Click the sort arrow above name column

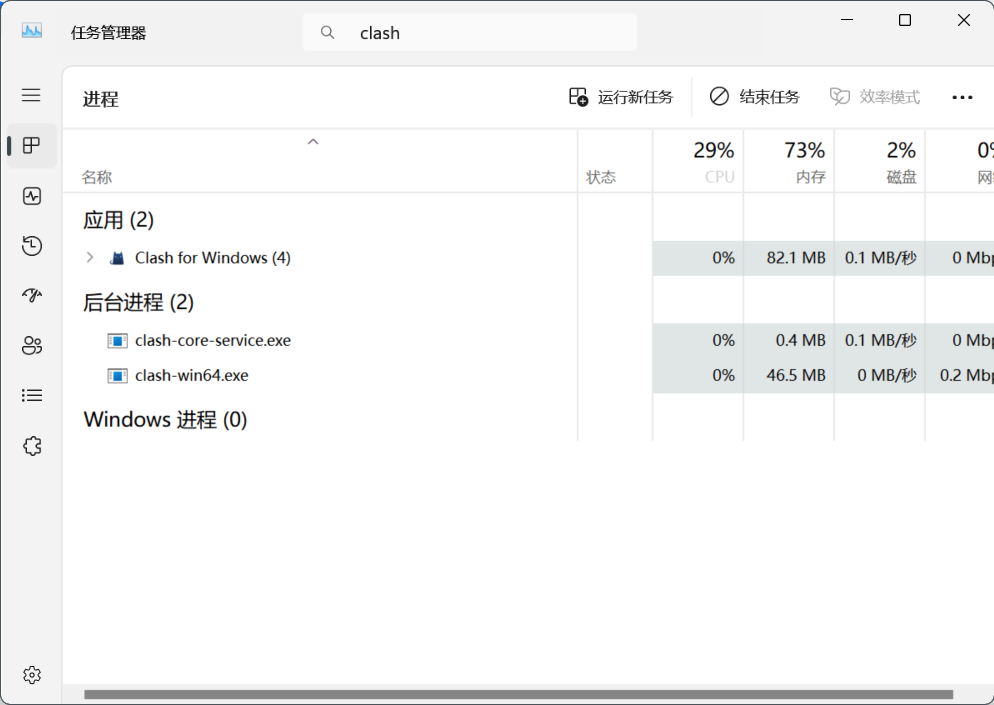point(313,142)
